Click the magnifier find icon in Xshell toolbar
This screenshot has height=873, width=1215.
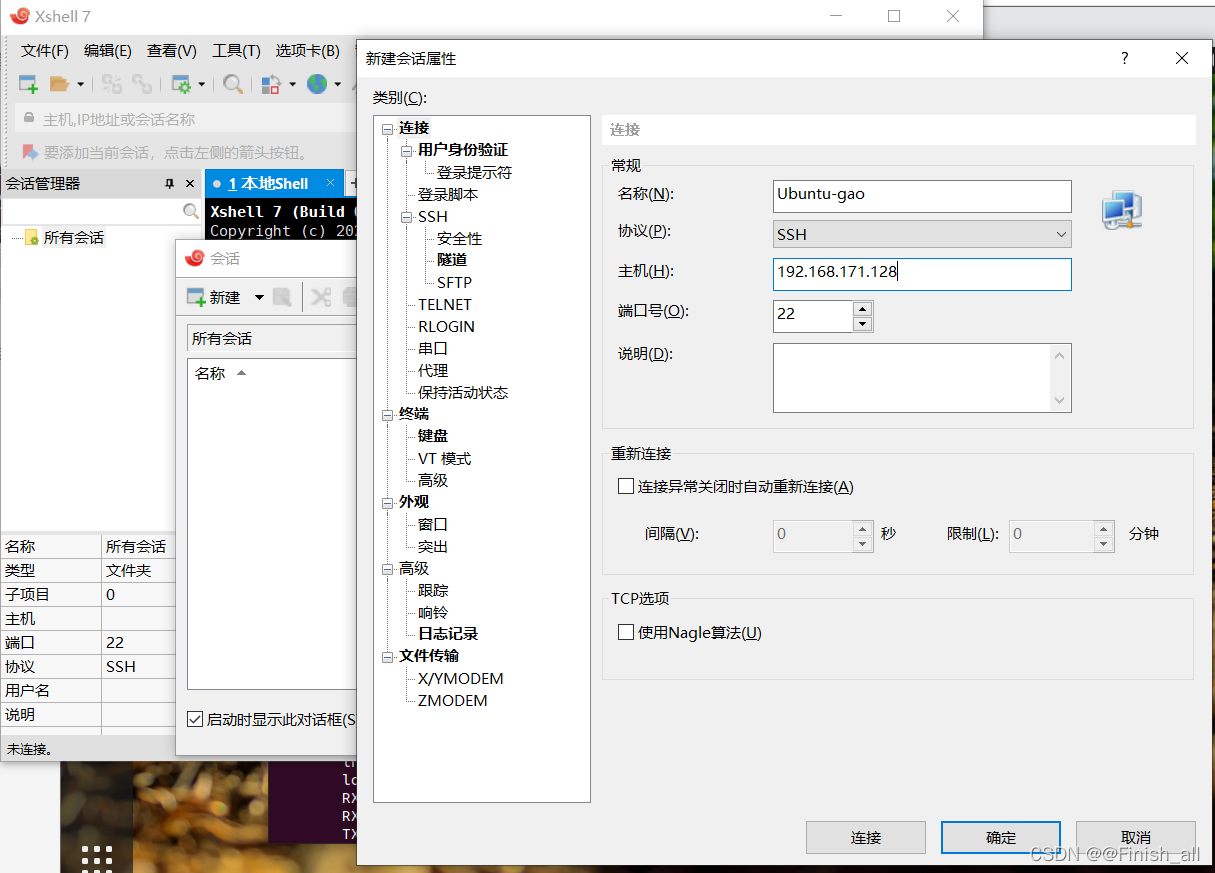(x=233, y=84)
